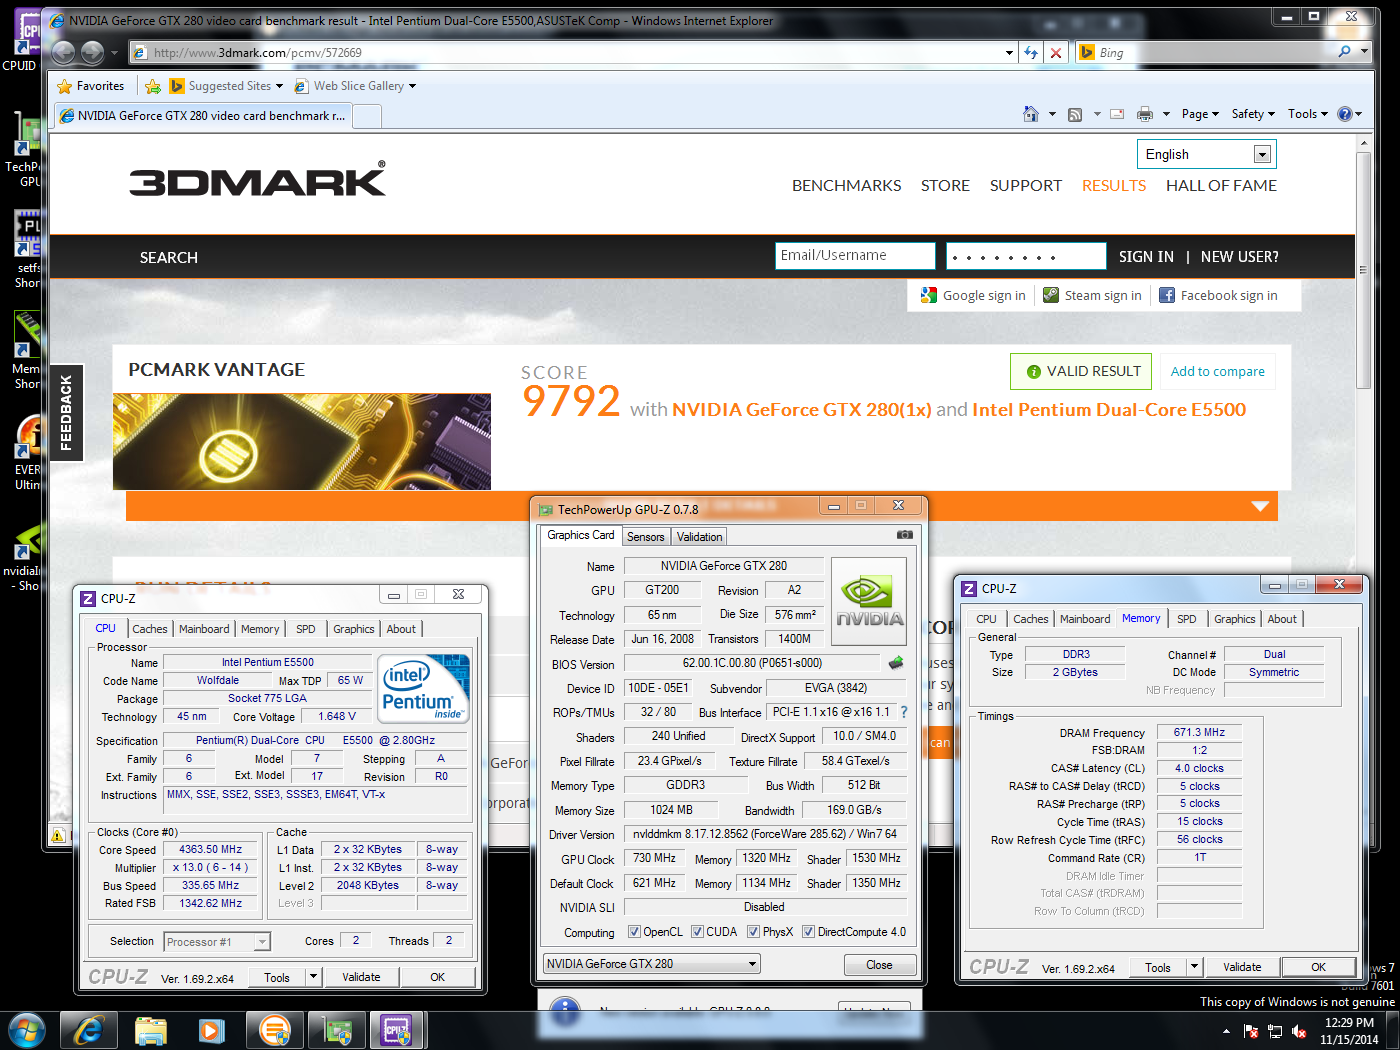This screenshot has width=1400, height=1050.
Task: Expand Tools arrow in left CPU-Z window
Action: pos(313,977)
